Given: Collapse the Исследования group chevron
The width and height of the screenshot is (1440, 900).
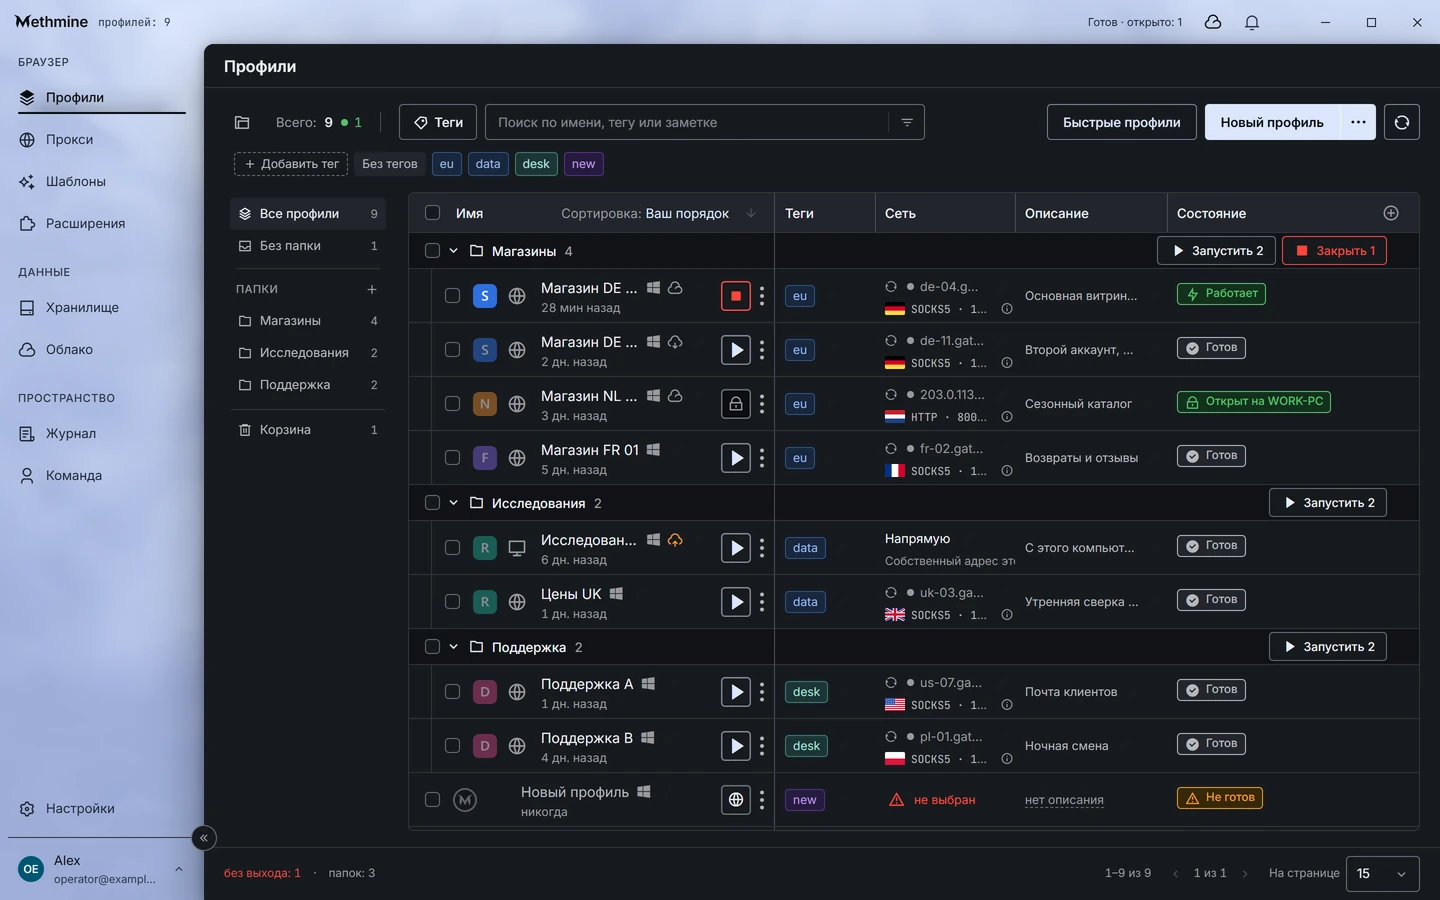Looking at the screenshot, I should (453, 503).
